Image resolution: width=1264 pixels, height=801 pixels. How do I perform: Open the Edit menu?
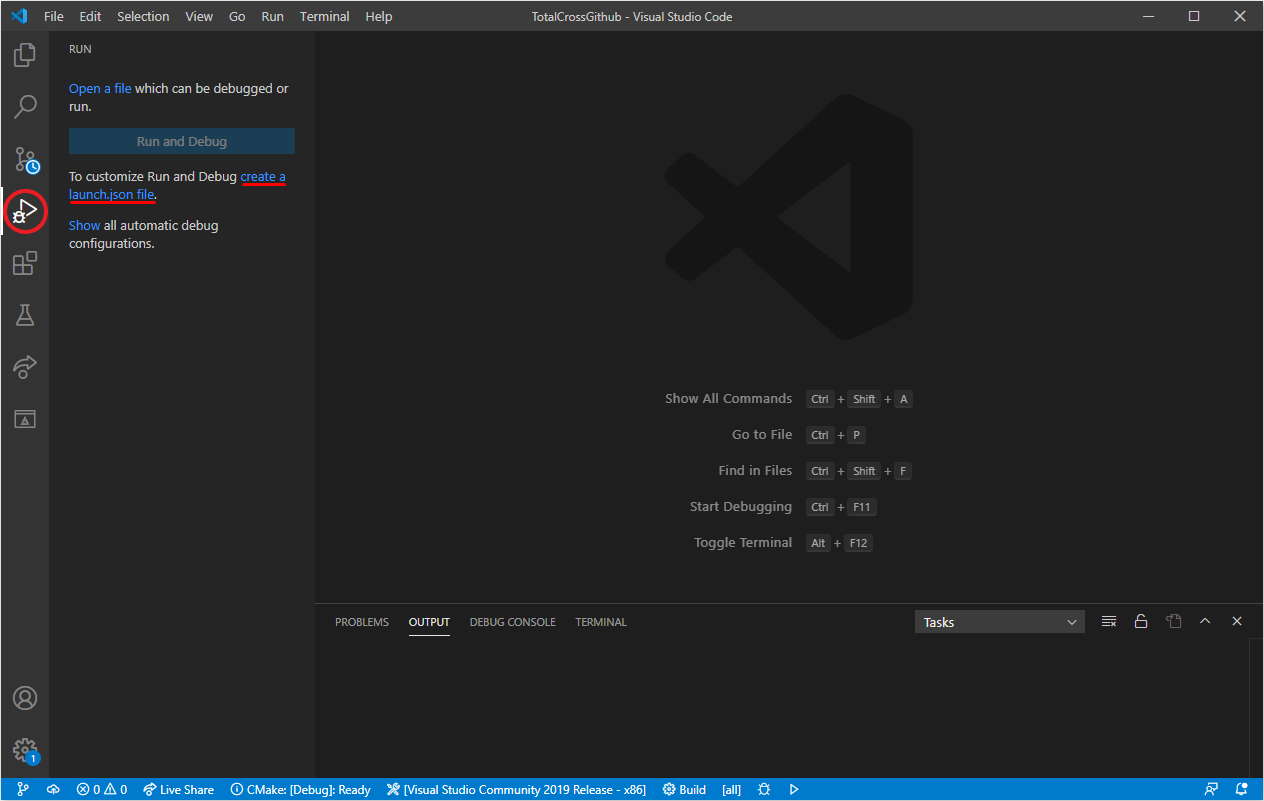tap(90, 16)
